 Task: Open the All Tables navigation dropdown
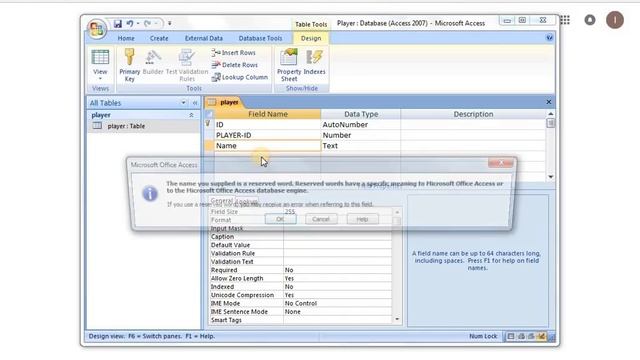pos(183,103)
